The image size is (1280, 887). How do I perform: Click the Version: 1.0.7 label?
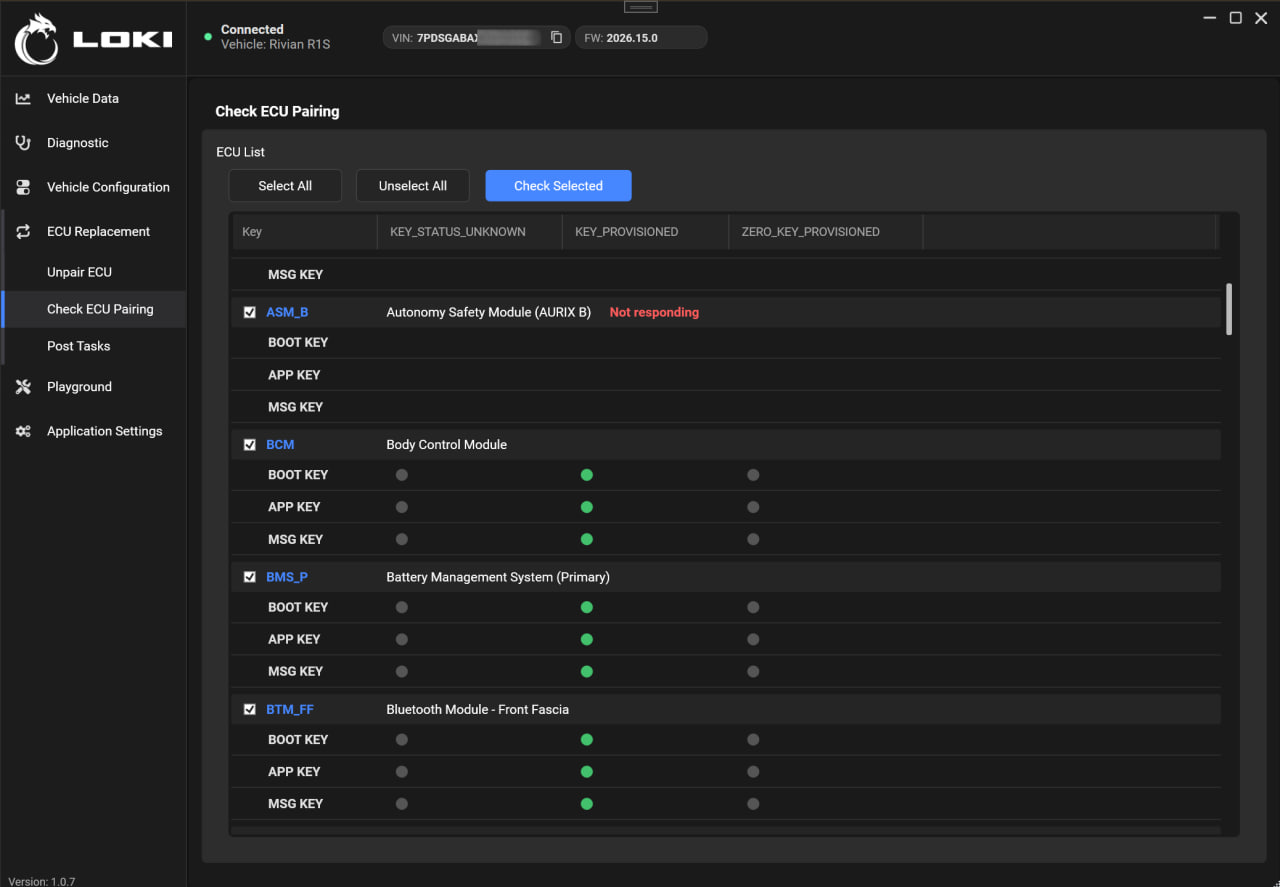tap(42, 881)
